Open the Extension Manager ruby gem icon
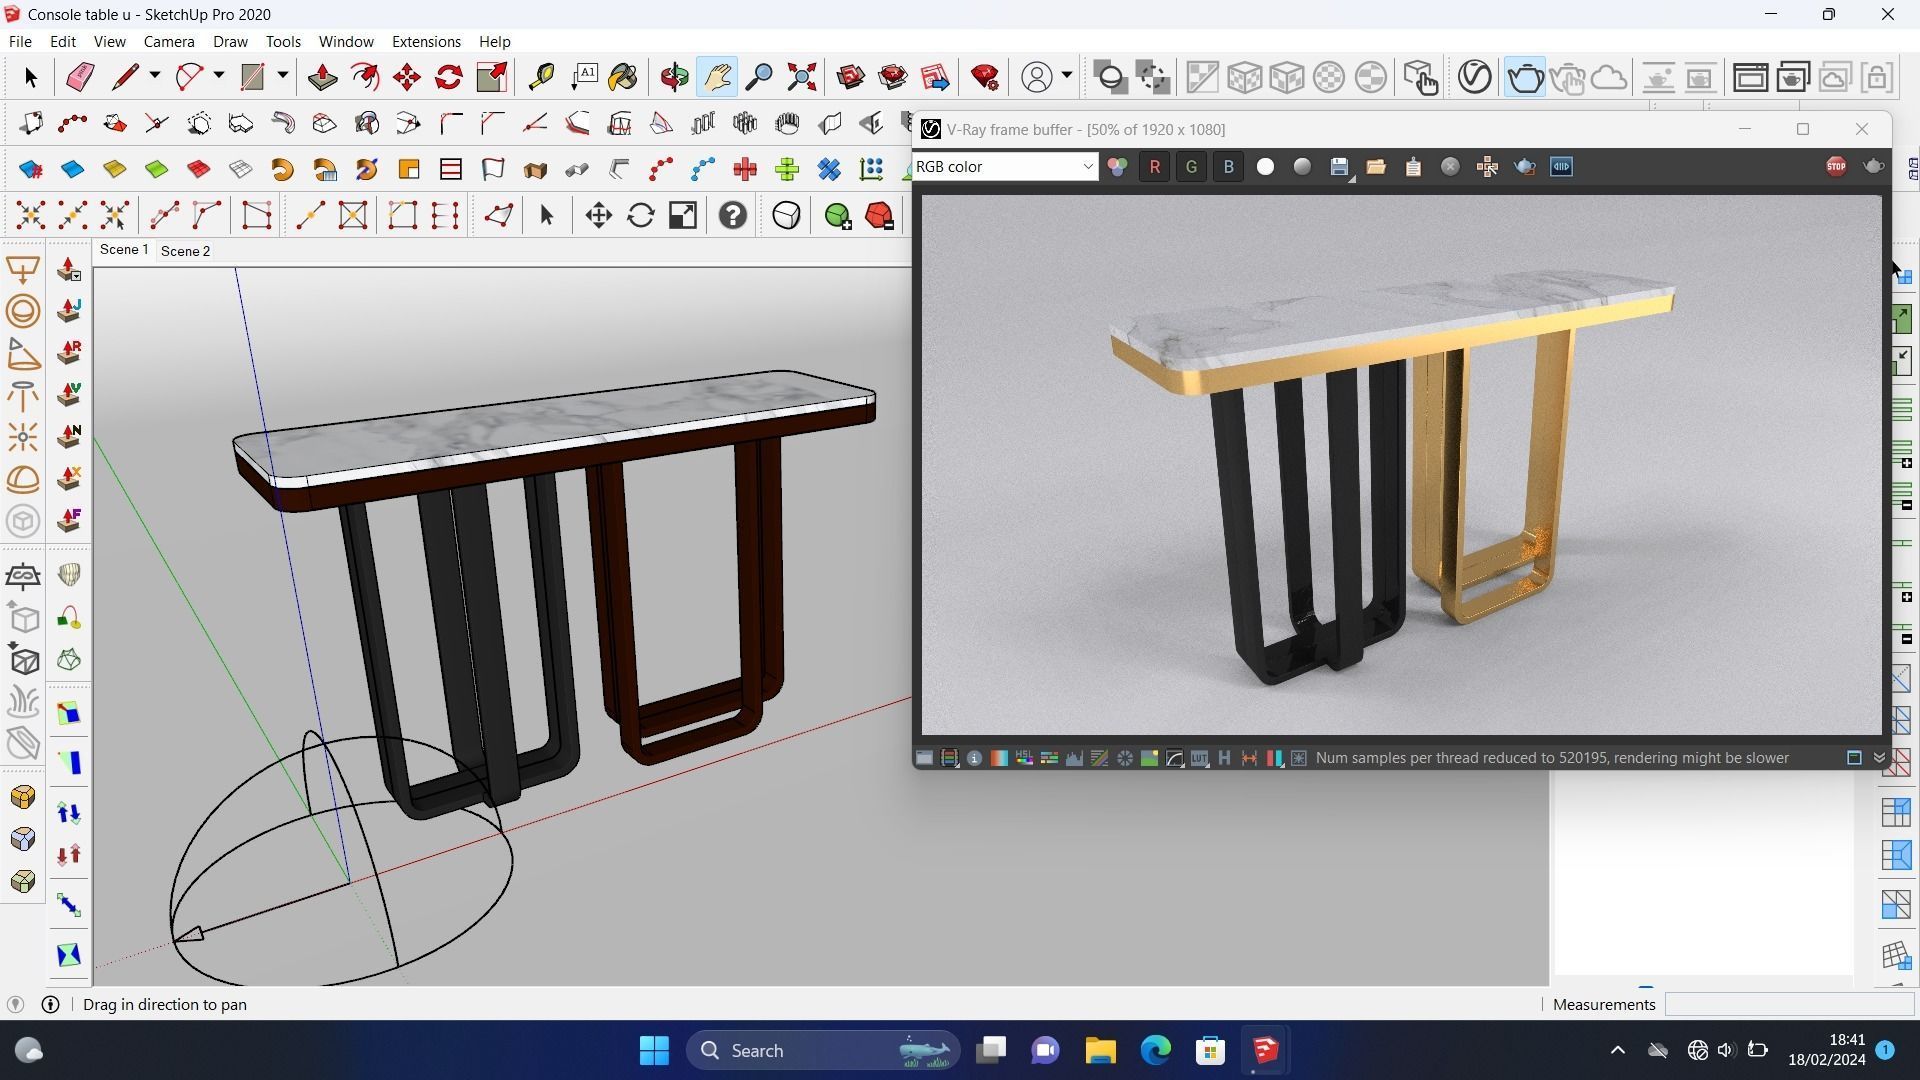1920x1080 pixels. click(x=985, y=77)
